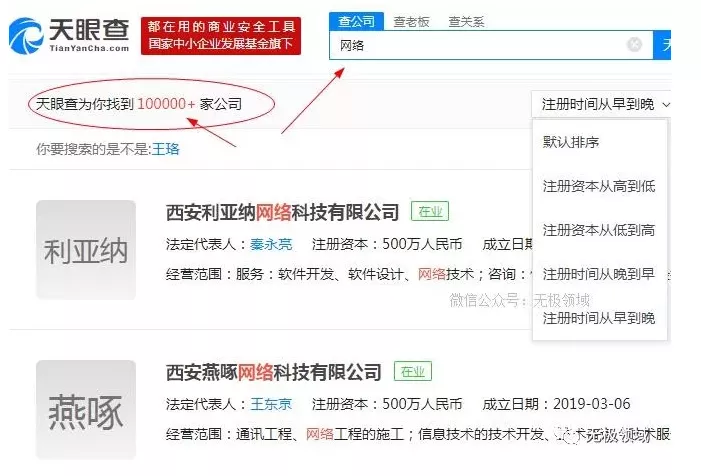Click the 利亚纳 company logo thumbnail
The width and height of the screenshot is (701, 476).
pyautogui.click(x=86, y=250)
